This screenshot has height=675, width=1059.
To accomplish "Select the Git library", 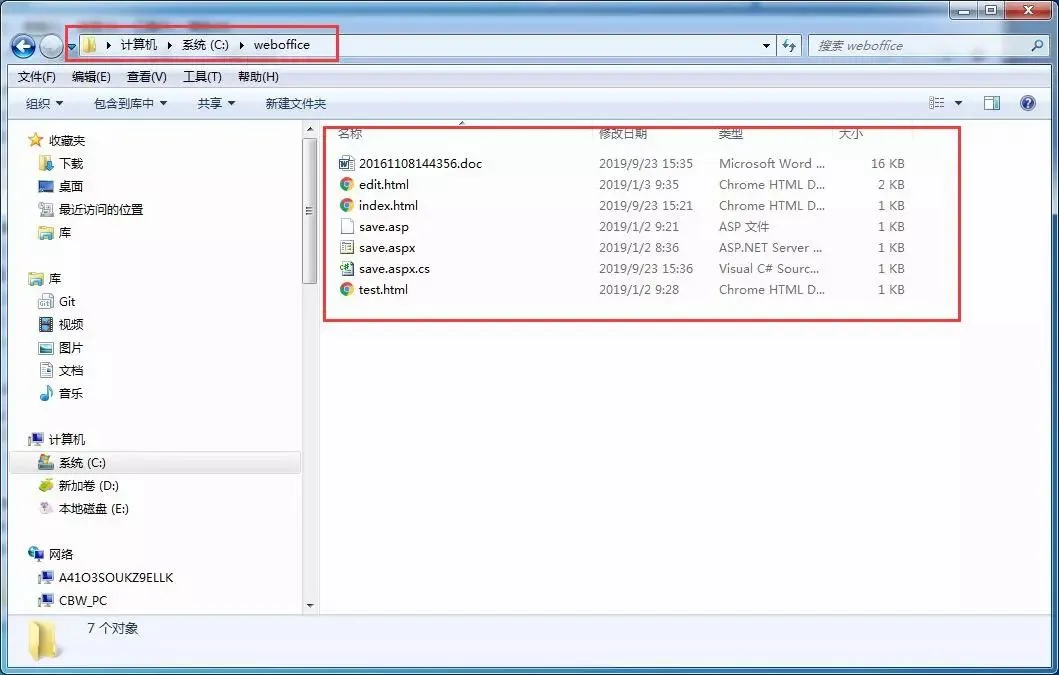I will tap(67, 301).
